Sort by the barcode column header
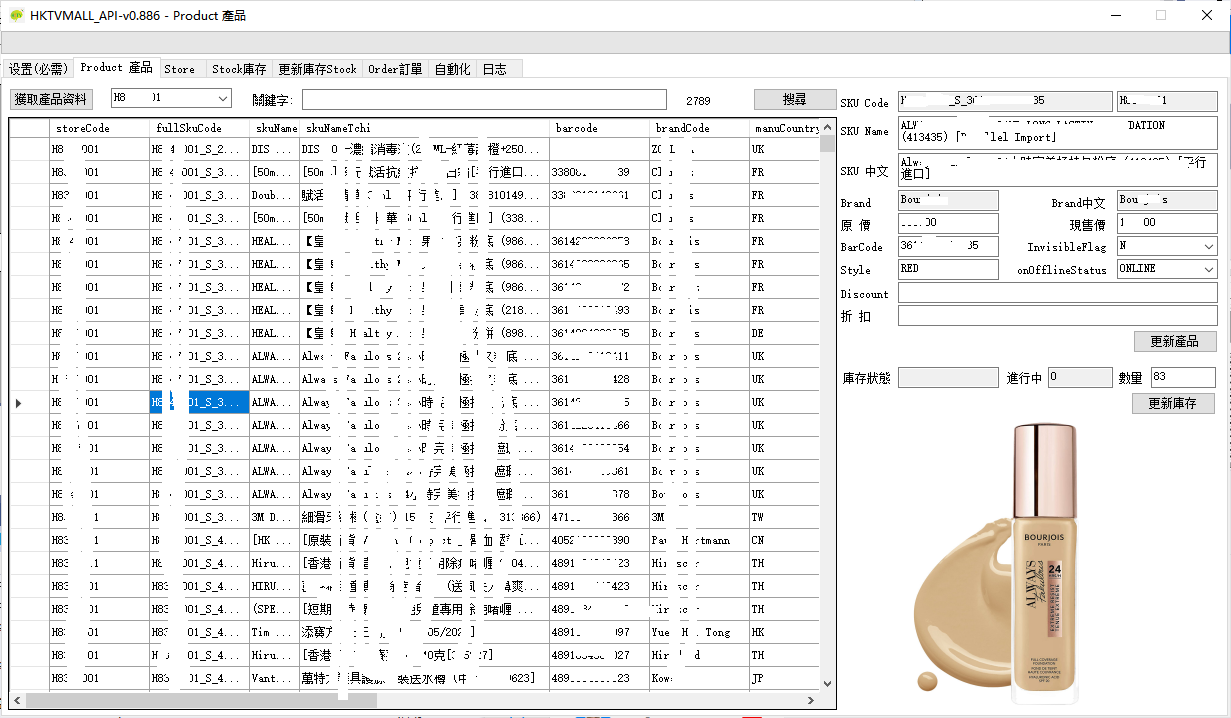Image resolution: width=1231 pixels, height=718 pixels. click(598, 128)
